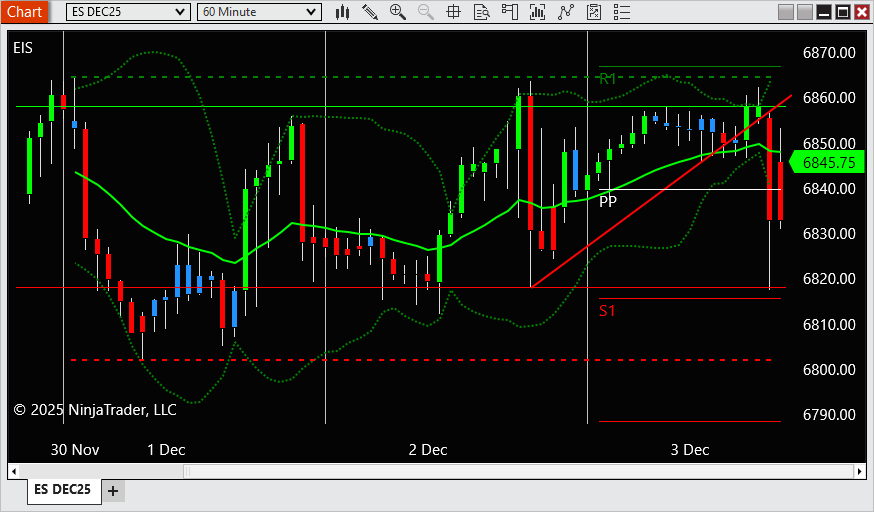Screen dimensions: 874x512
Task: Open the strategies icon
Action: tap(594, 12)
